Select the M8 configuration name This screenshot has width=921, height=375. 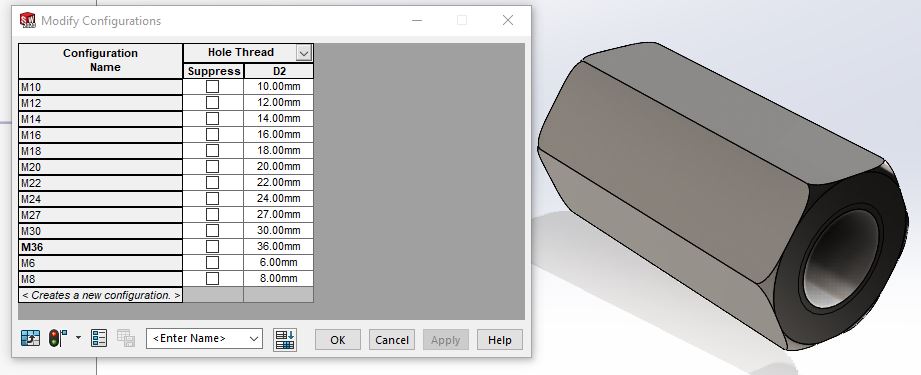pos(100,279)
